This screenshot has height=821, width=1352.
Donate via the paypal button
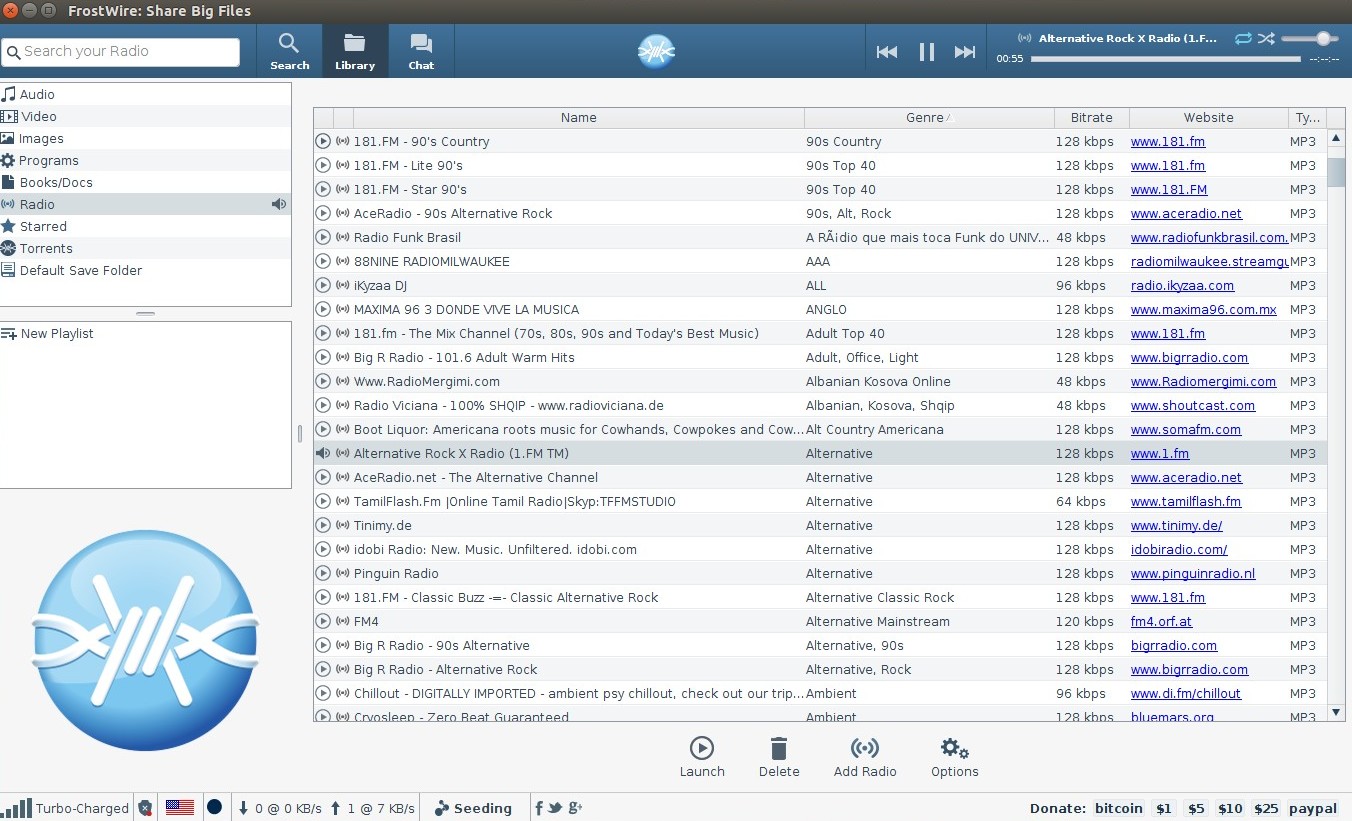click(x=1313, y=808)
